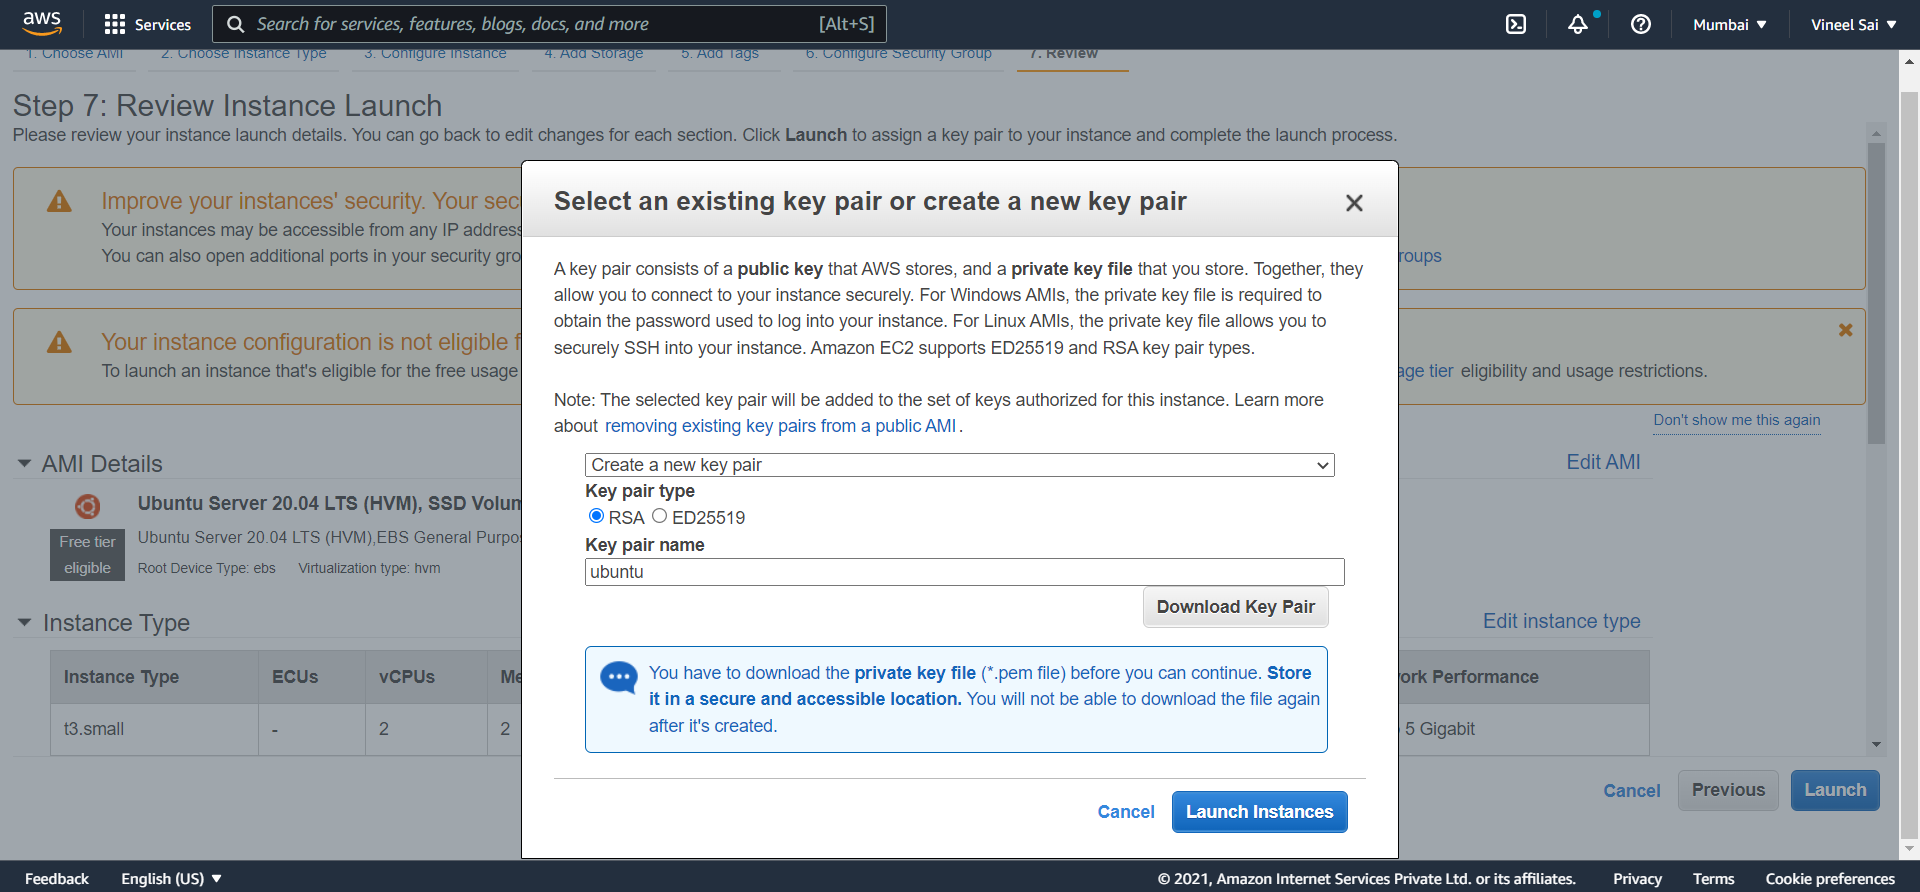The image size is (1920, 892).
Task: Click the AWS home logo
Action: pyautogui.click(x=42, y=22)
